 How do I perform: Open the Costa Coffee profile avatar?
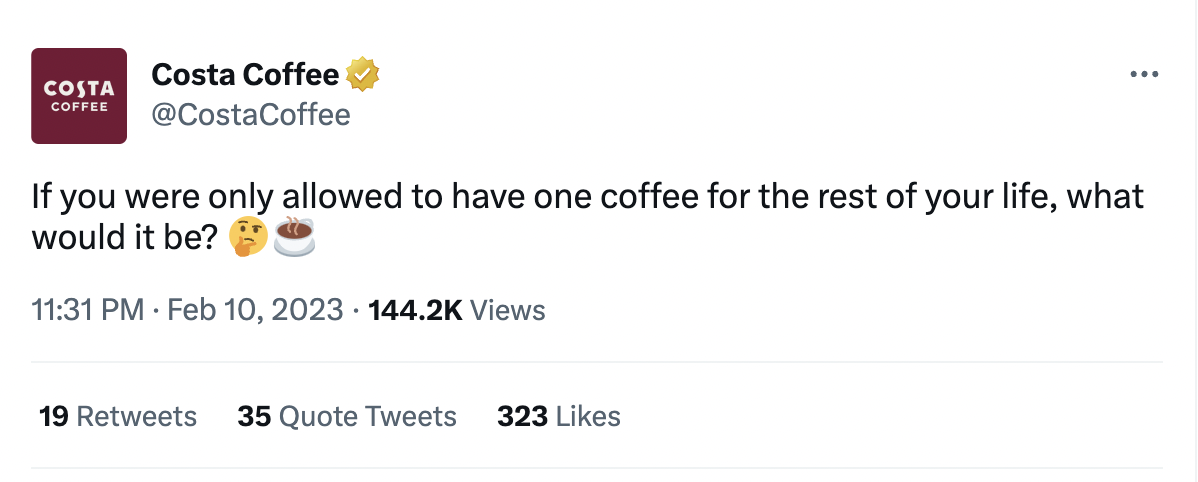click(79, 96)
